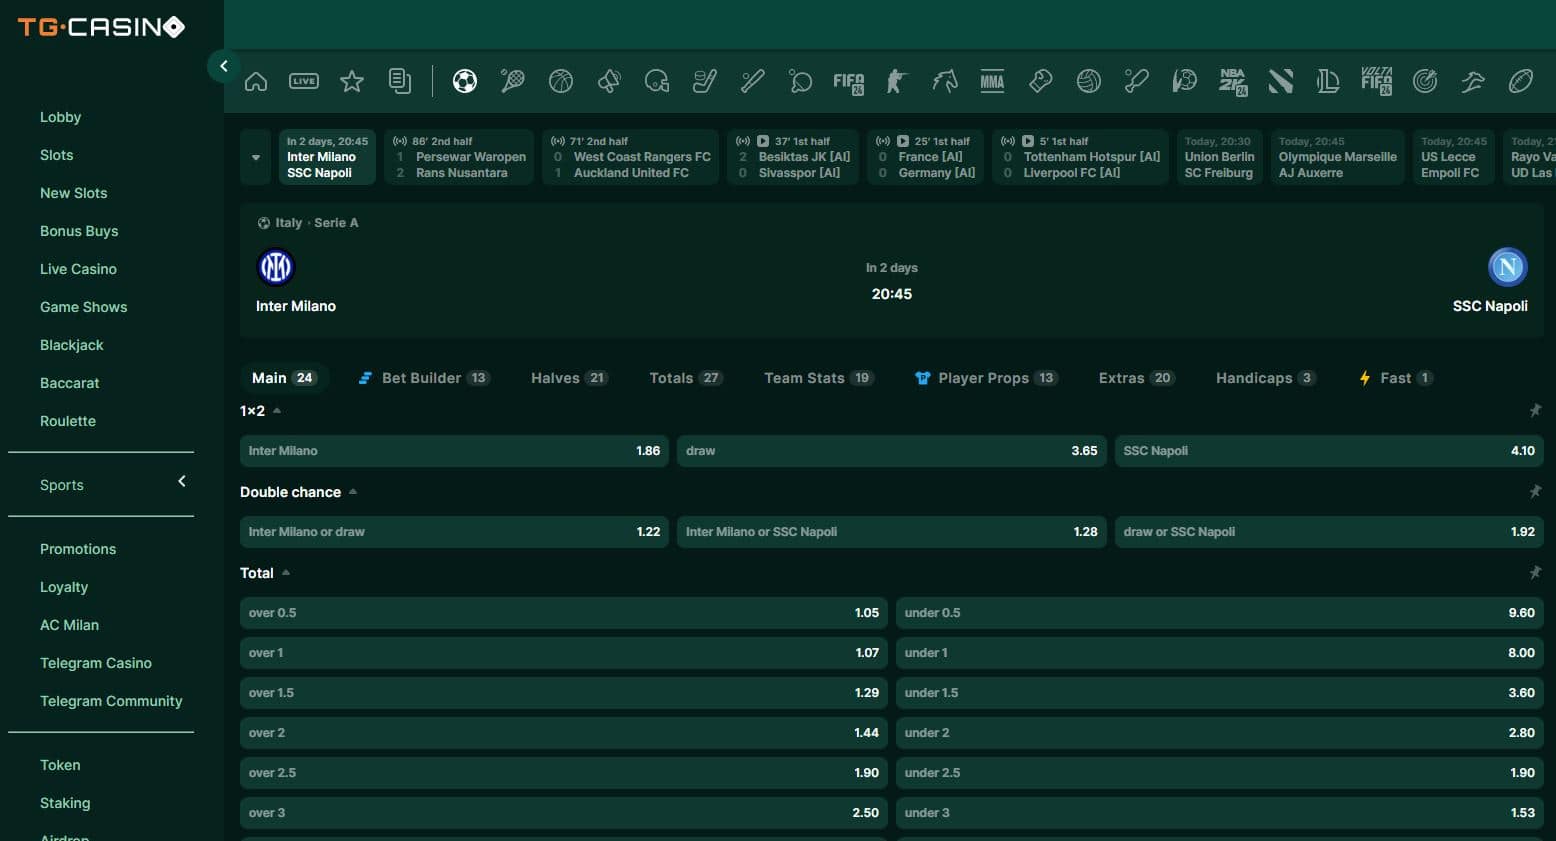Image resolution: width=1556 pixels, height=841 pixels.
Task: Collapse the Sports sidebar chevron
Action: tap(182, 481)
